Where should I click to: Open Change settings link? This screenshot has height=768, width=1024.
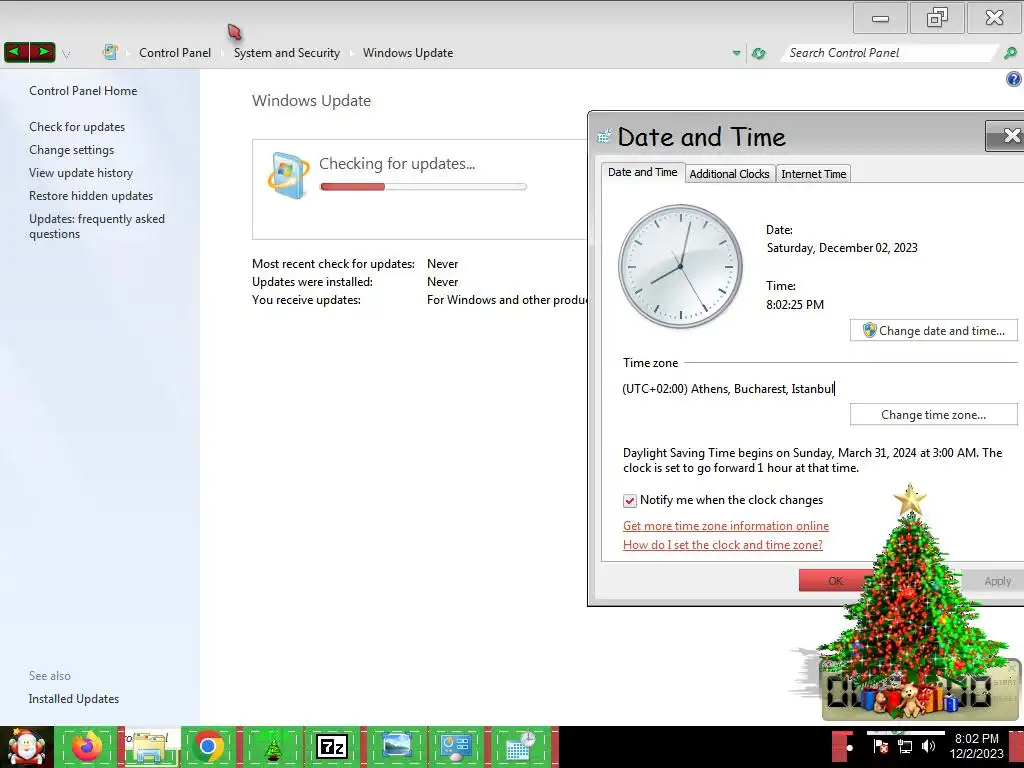pos(71,150)
